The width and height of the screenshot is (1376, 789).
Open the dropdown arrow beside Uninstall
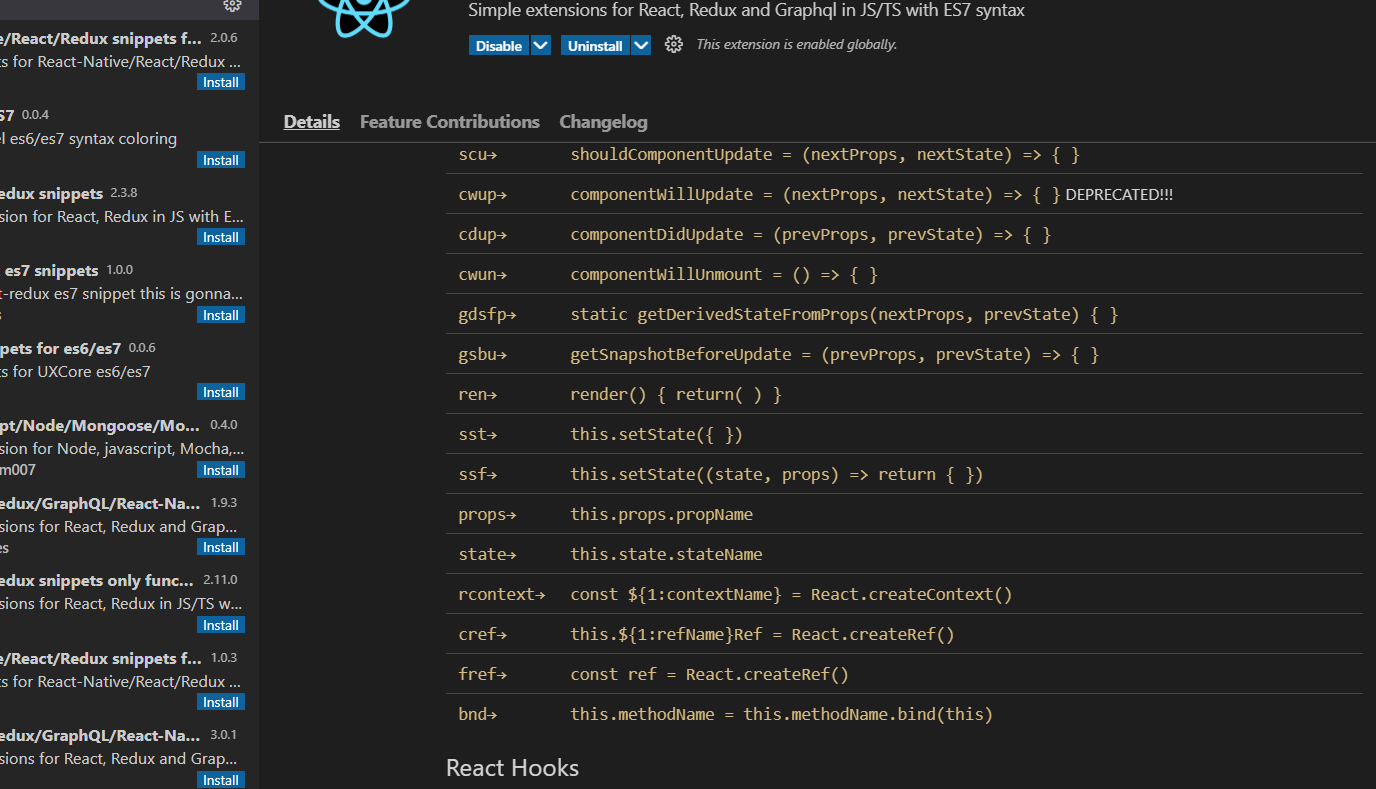(x=641, y=46)
